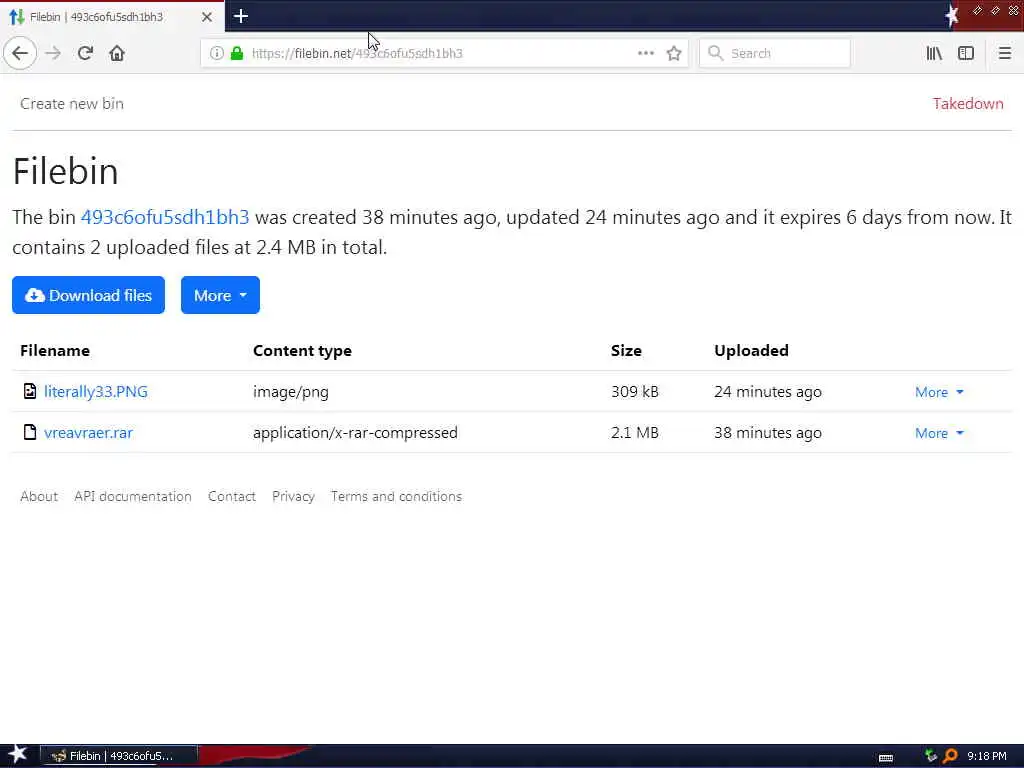Open the Contact footer link
The height and width of the screenshot is (768, 1024).
pyautogui.click(x=232, y=496)
